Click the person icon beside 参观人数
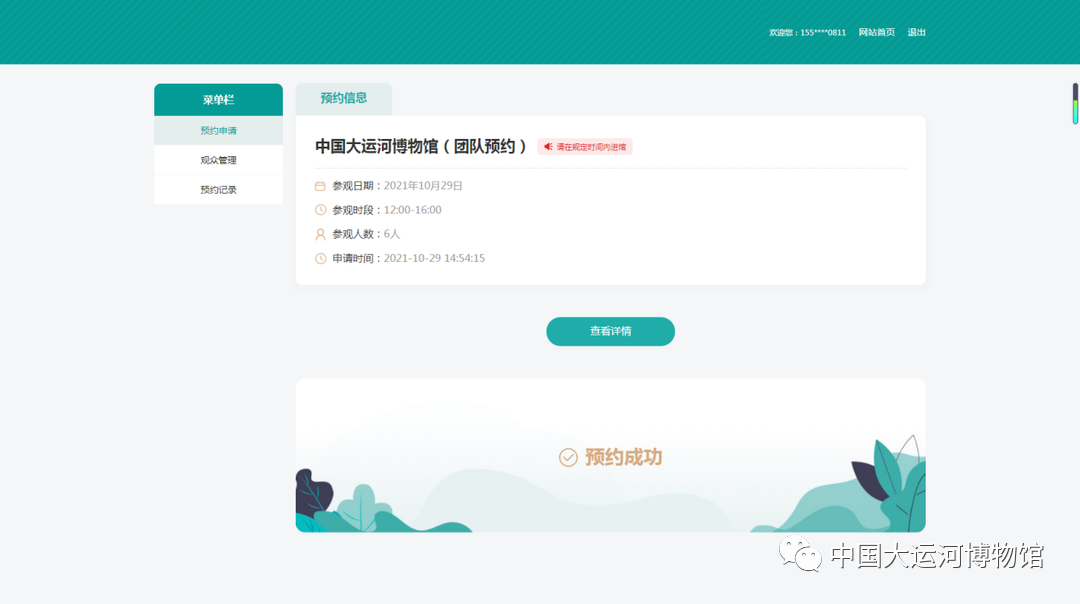The width and height of the screenshot is (1080, 604). 320,234
